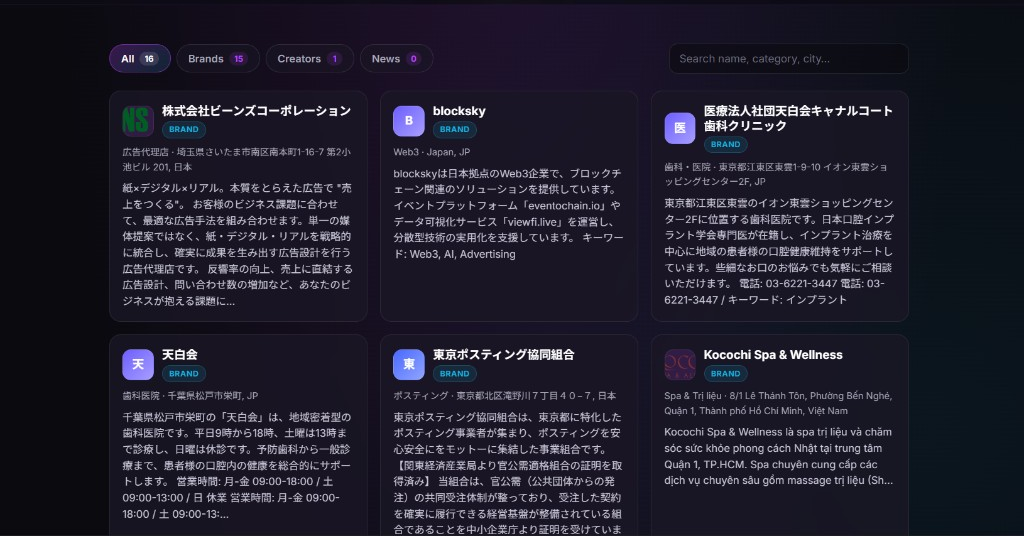Image resolution: width=1024 pixels, height=536 pixels.
Task: Click 'ポスティング · 東京都北区滝野川' address line
Action: (504, 396)
